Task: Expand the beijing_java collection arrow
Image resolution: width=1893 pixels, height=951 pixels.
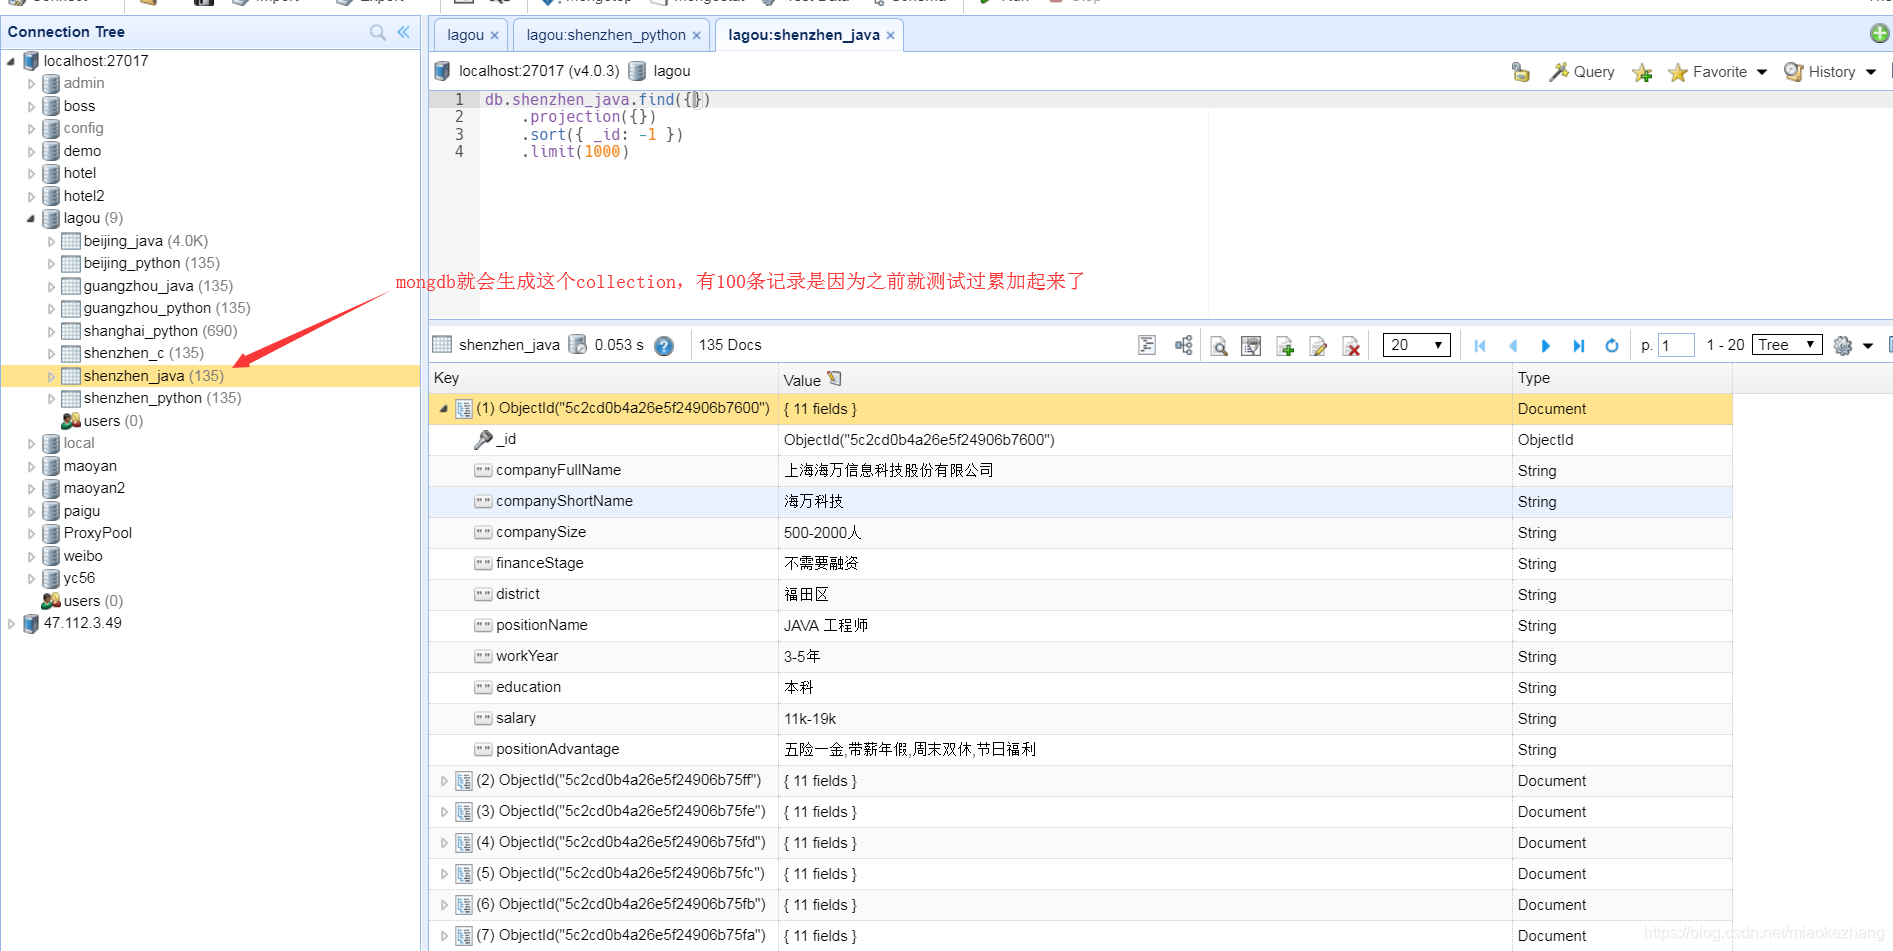Action: (x=51, y=241)
